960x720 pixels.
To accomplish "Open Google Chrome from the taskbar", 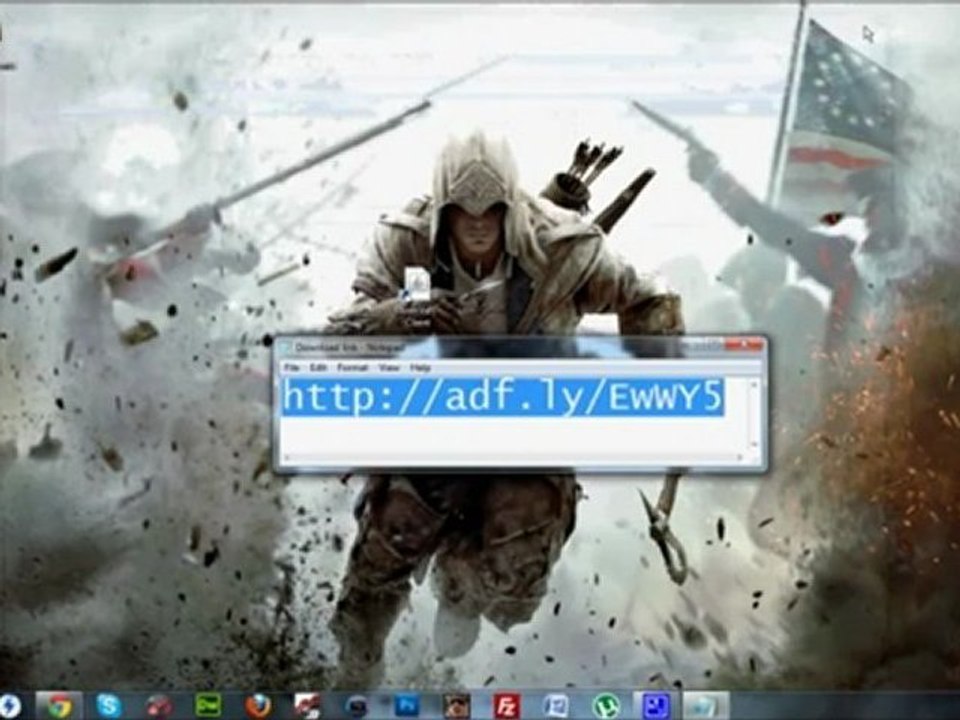I will click(59, 706).
